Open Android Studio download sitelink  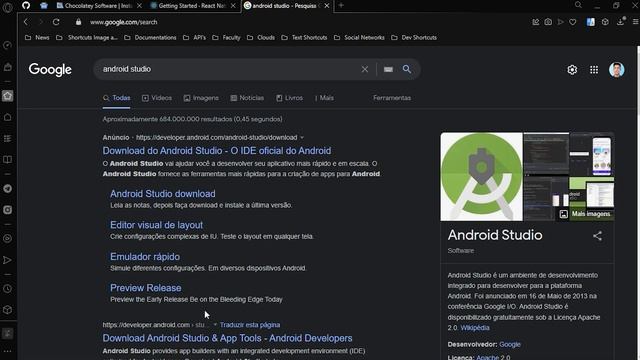(x=162, y=194)
